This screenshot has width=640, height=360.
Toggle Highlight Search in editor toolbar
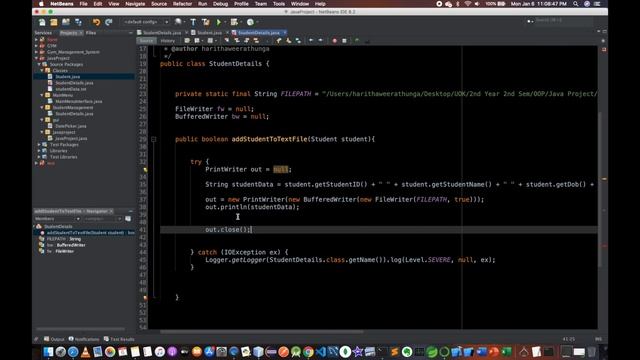(256, 40)
